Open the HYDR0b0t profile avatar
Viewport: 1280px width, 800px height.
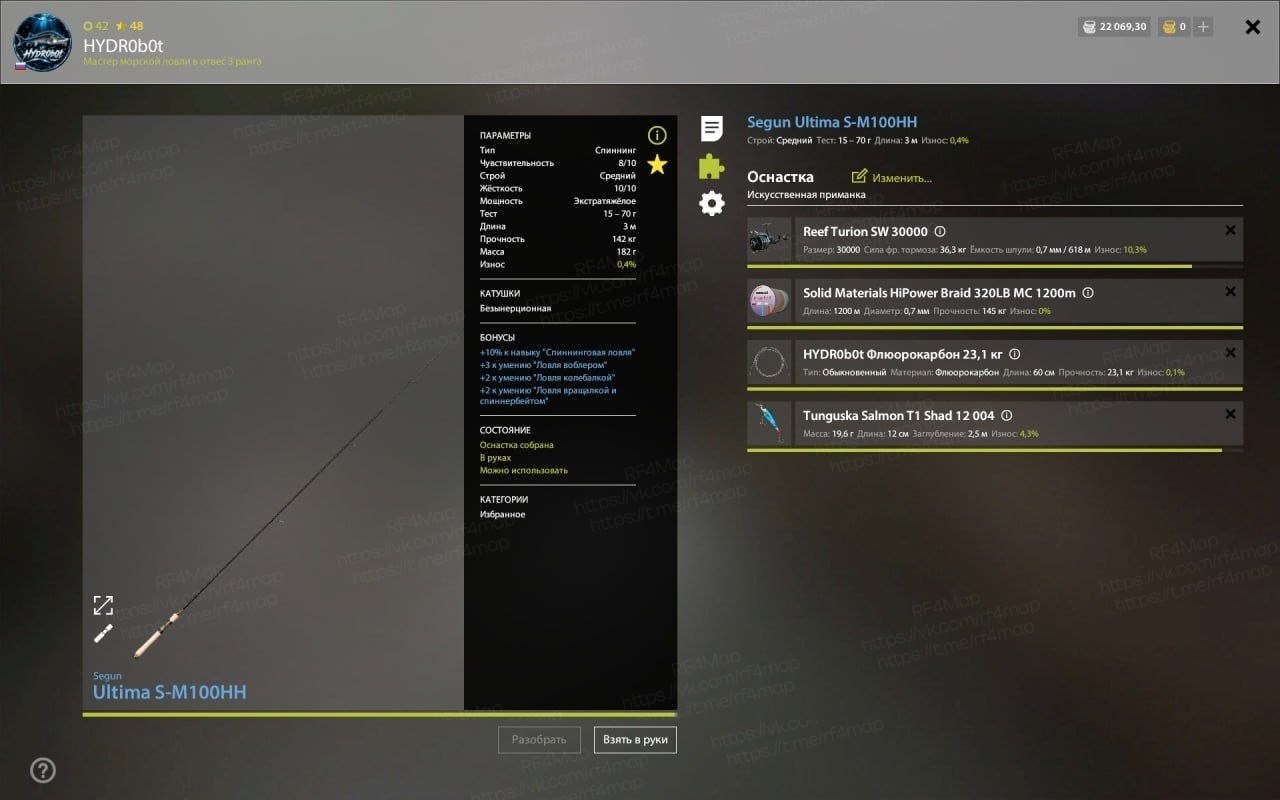[42, 42]
